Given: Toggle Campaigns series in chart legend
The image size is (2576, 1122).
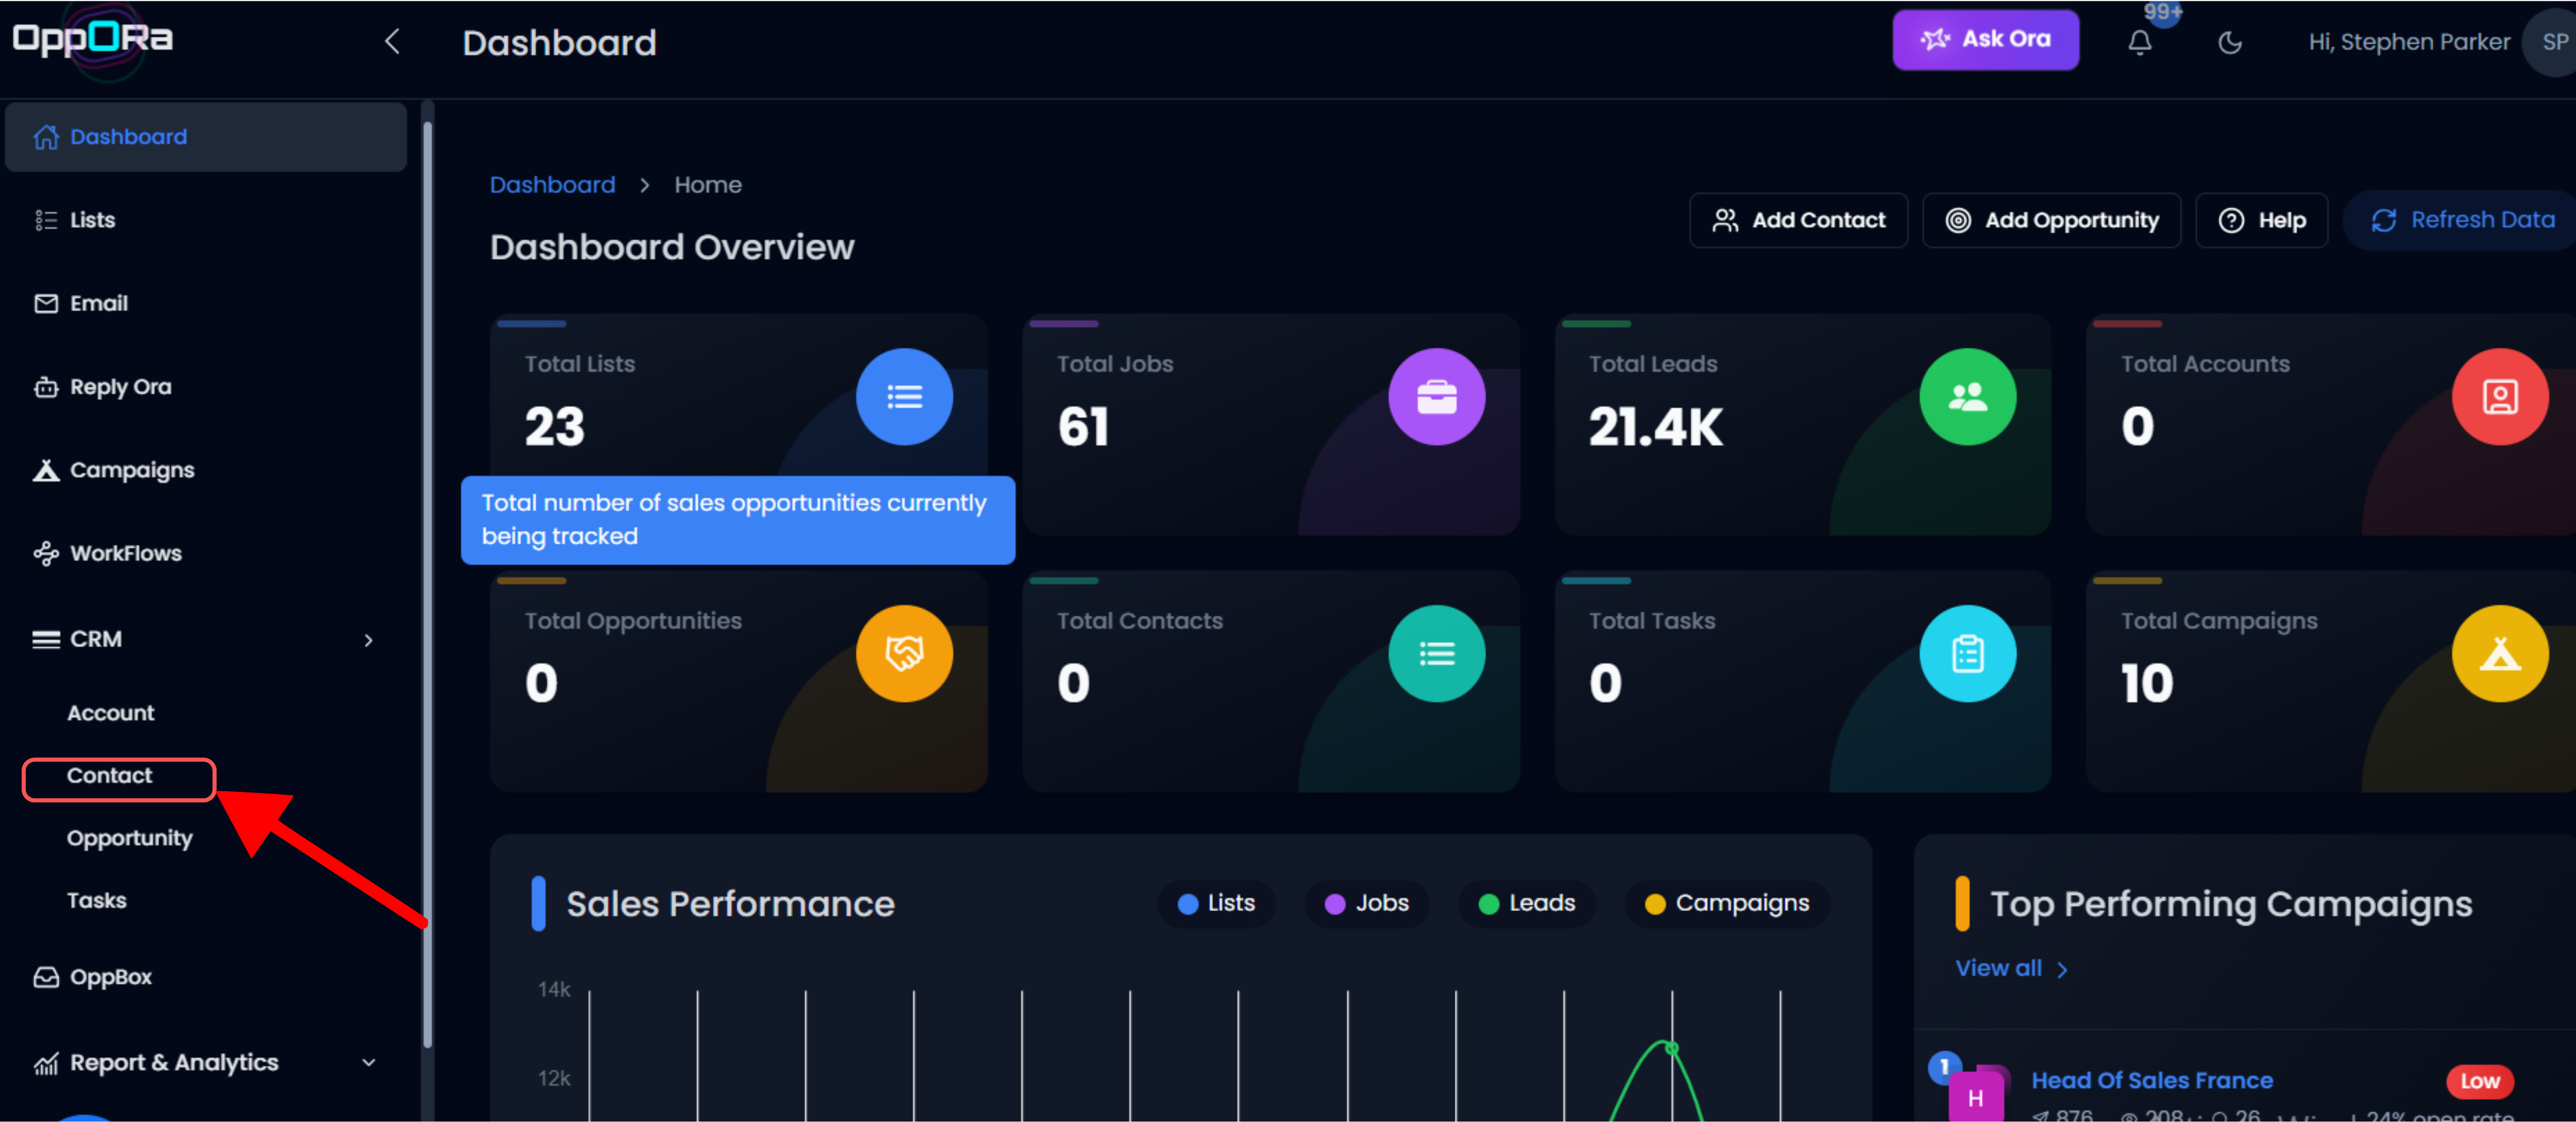Looking at the screenshot, I should (1727, 903).
